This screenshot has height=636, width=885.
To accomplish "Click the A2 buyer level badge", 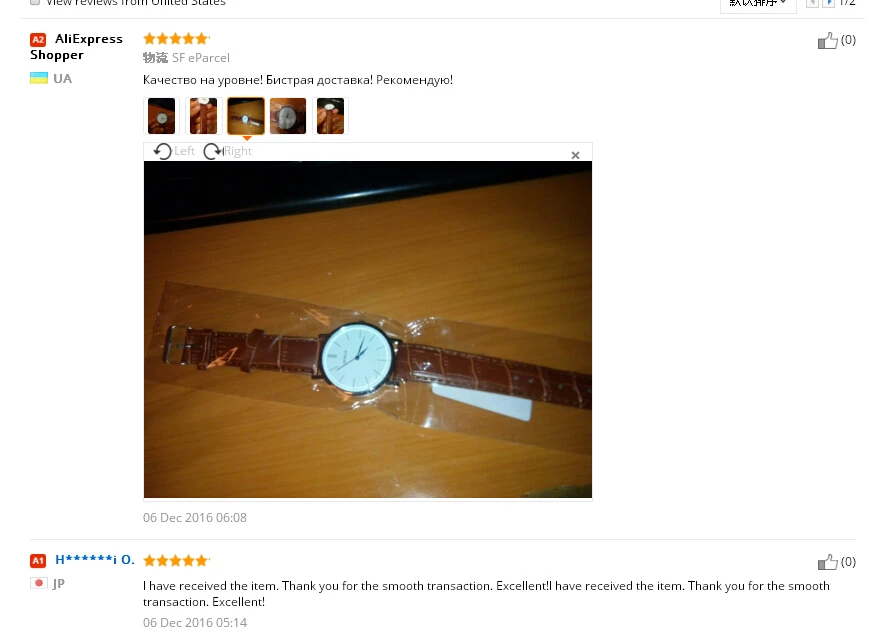I will click(38, 40).
